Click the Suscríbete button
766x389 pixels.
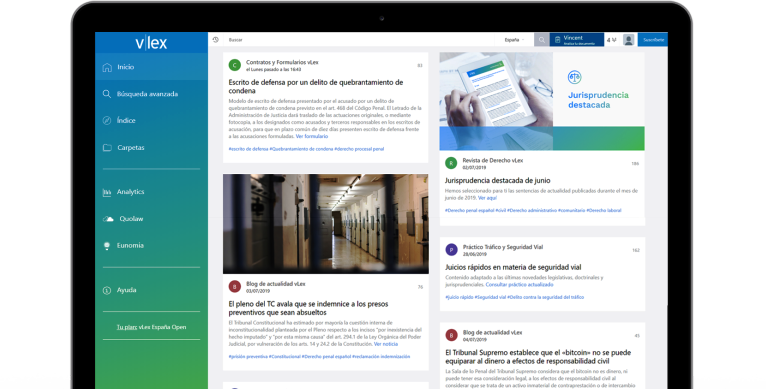(x=653, y=40)
